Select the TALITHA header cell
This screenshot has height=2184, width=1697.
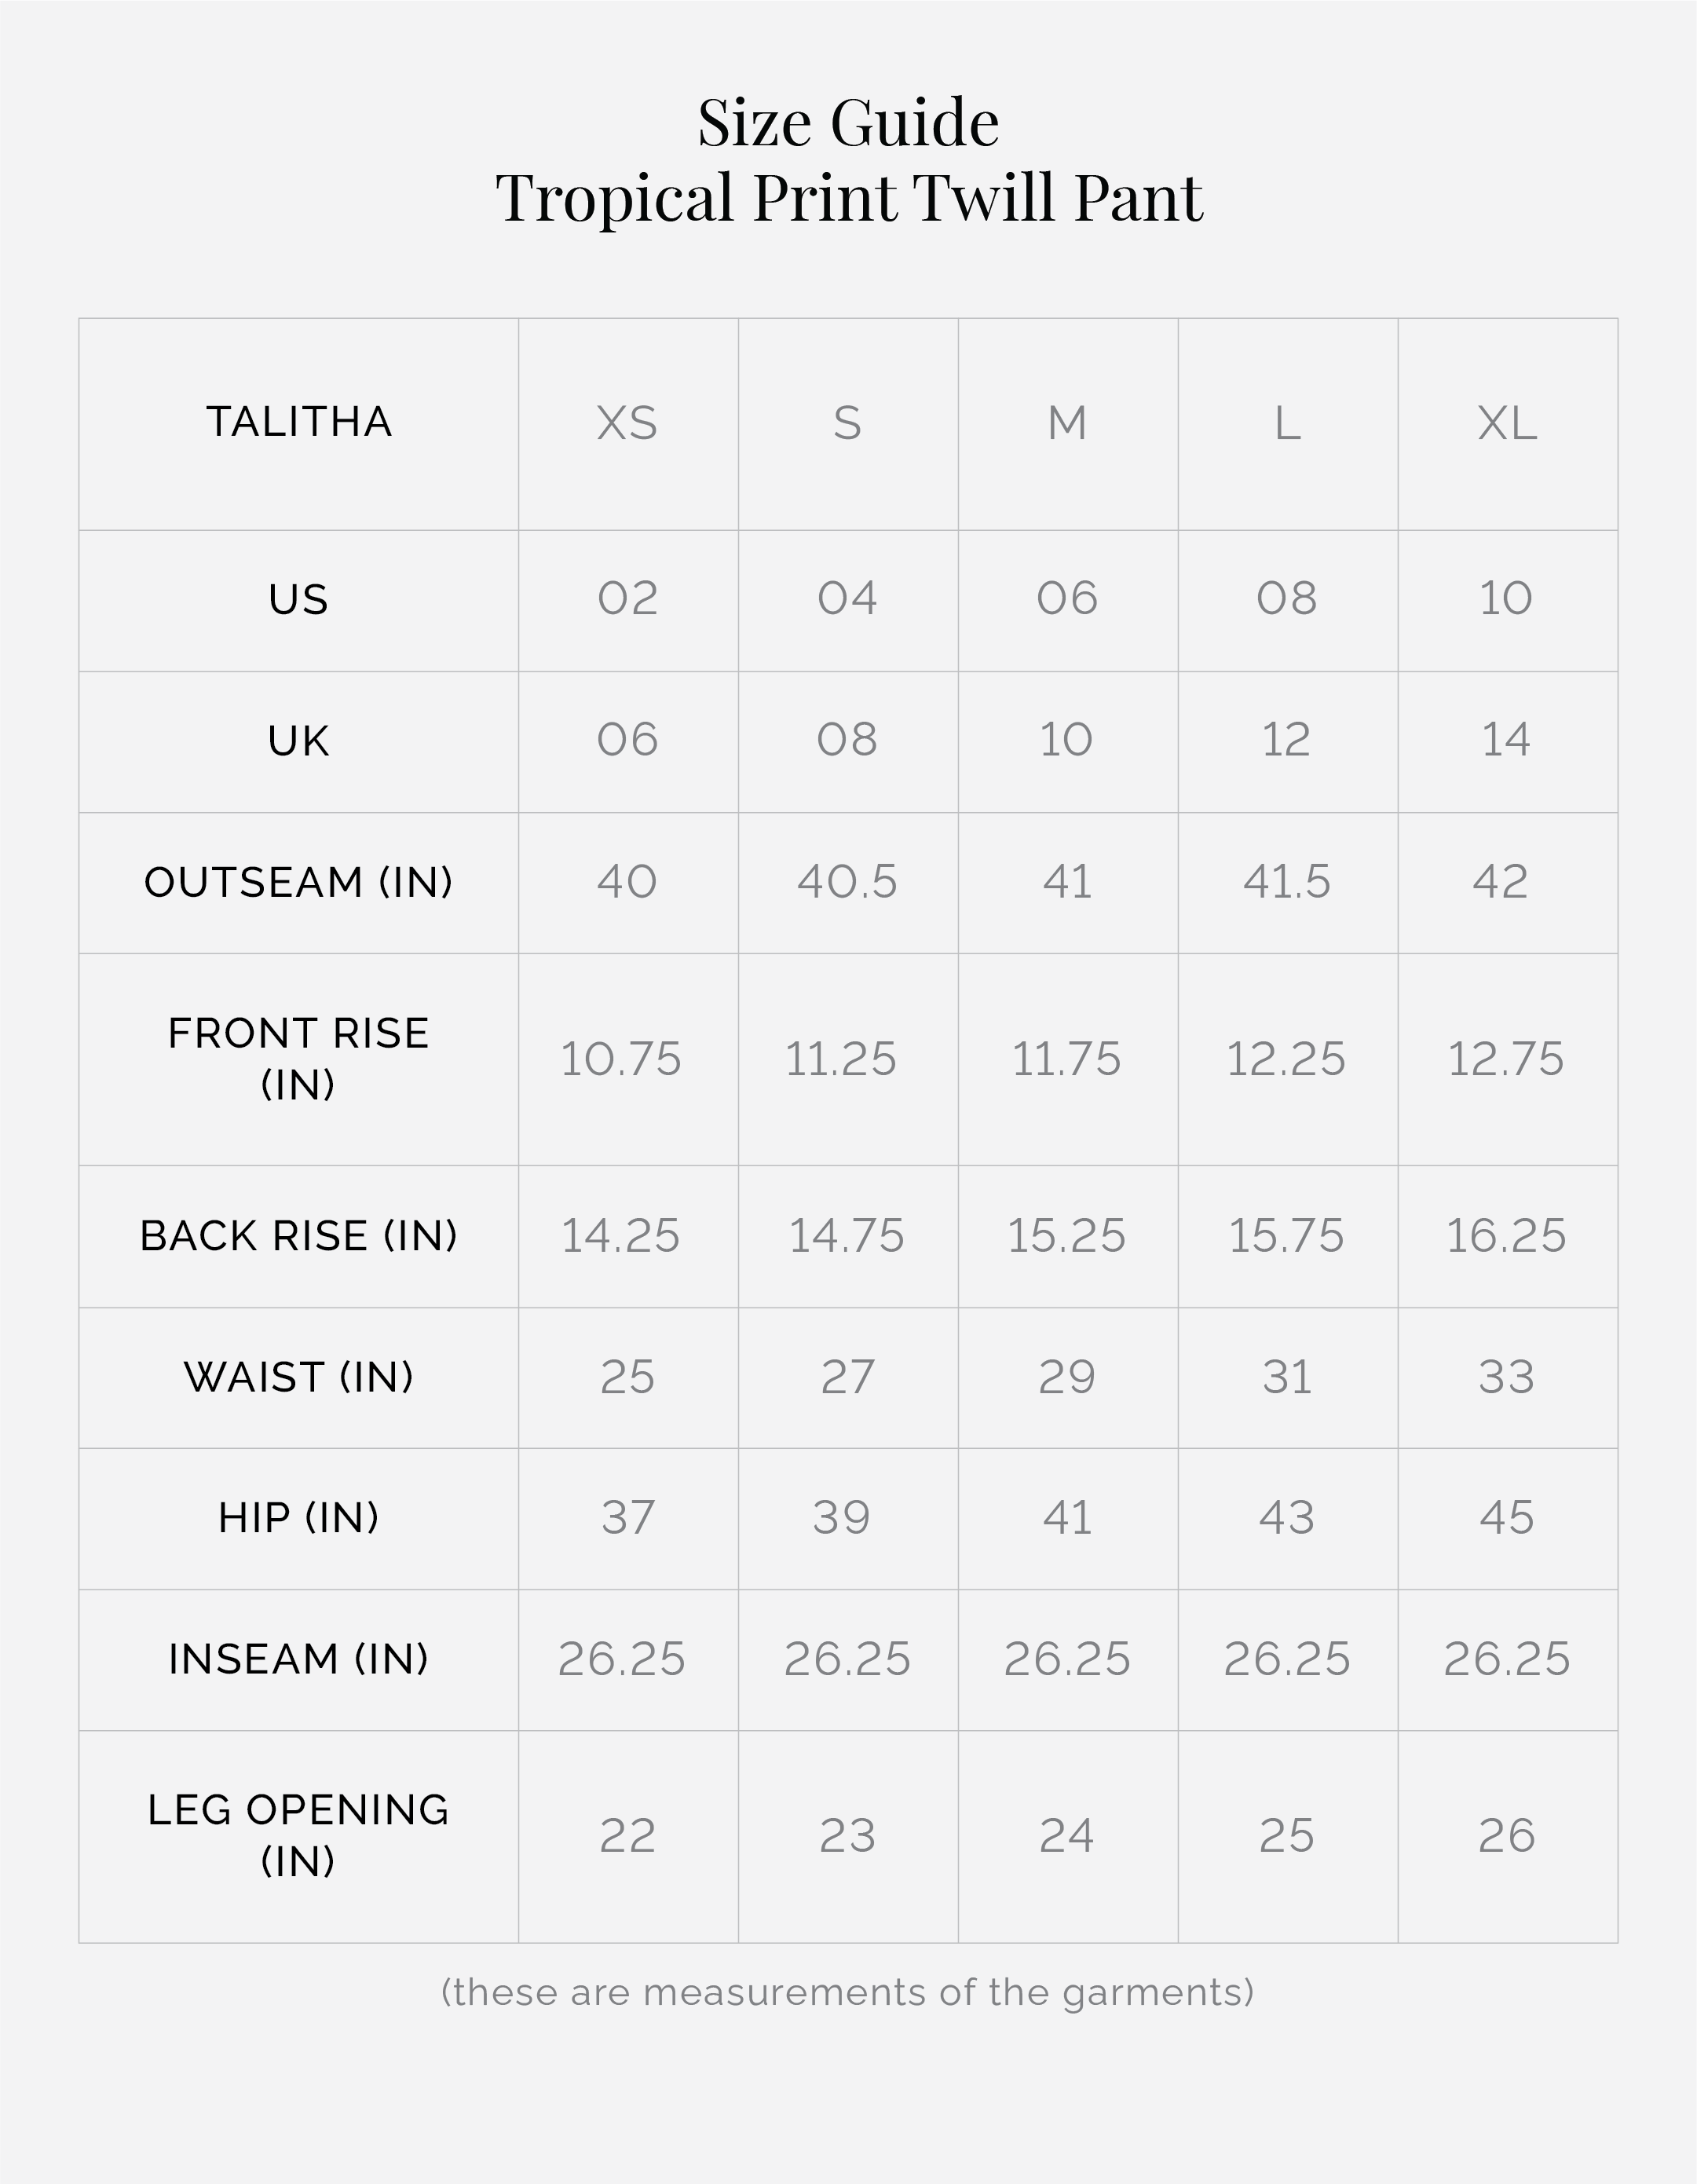(298, 422)
